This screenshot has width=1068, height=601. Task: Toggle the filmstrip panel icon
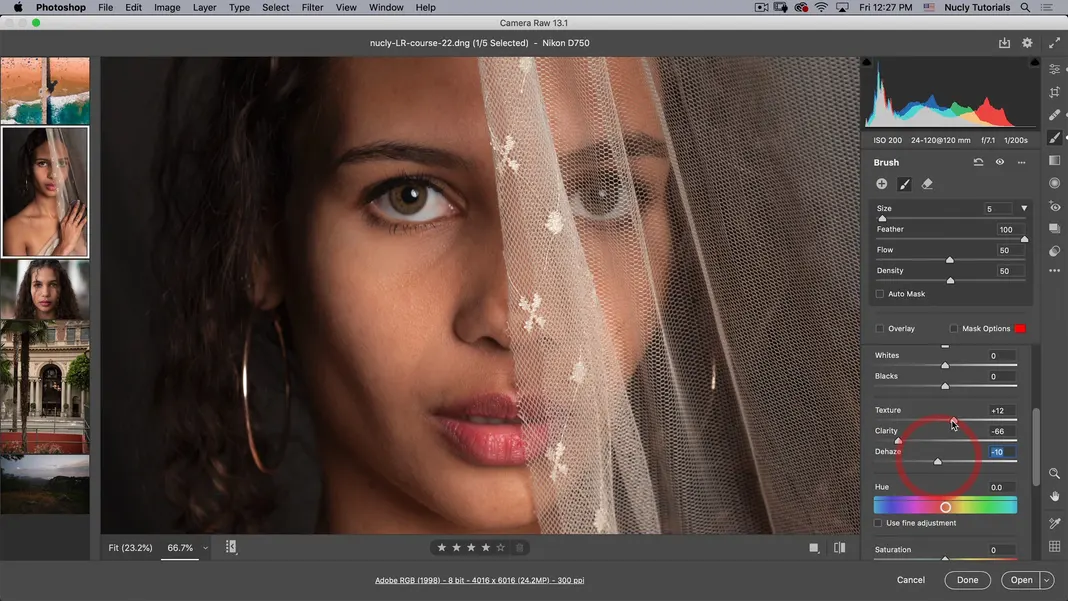click(231, 546)
